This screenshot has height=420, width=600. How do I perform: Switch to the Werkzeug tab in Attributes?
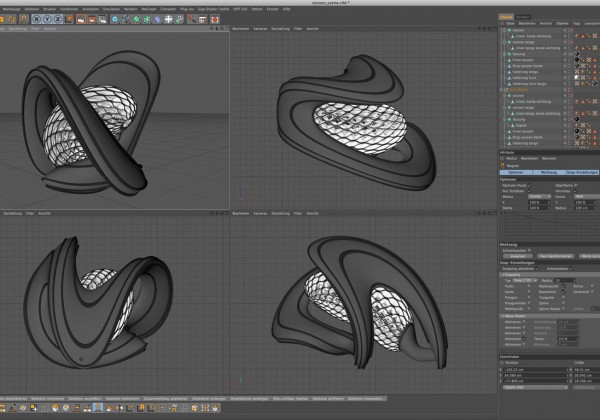click(x=549, y=173)
